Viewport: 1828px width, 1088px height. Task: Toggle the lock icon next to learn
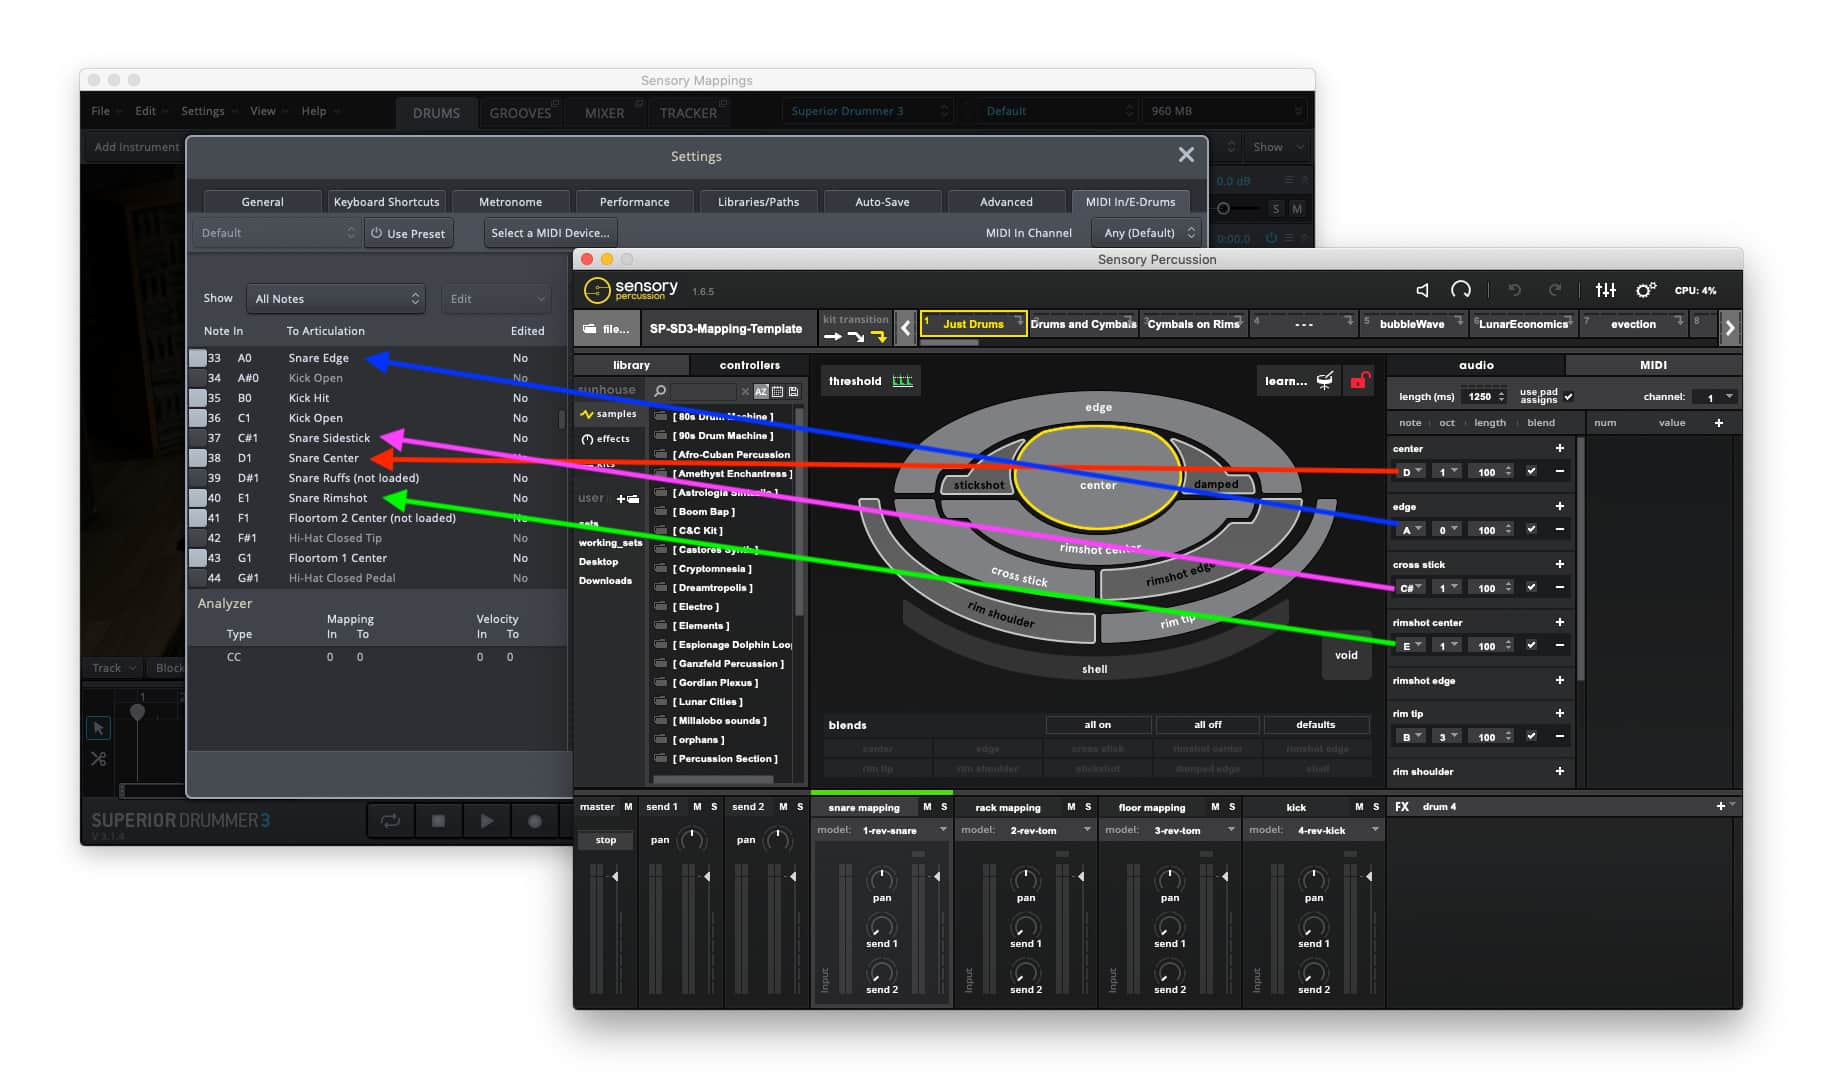point(1359,380)
